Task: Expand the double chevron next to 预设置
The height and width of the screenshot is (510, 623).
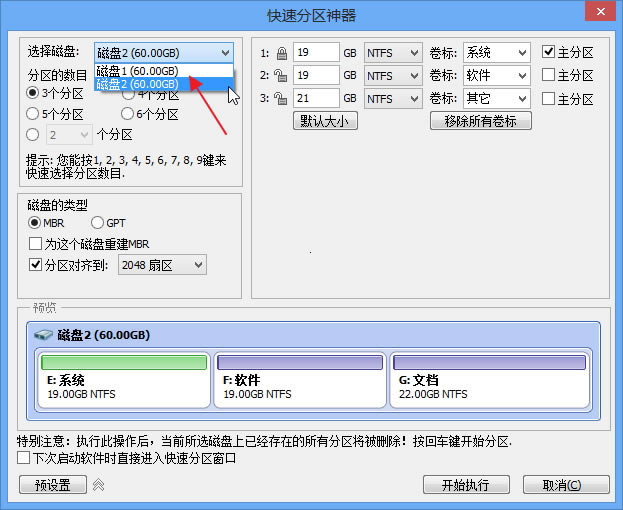Action: (98, 485)
